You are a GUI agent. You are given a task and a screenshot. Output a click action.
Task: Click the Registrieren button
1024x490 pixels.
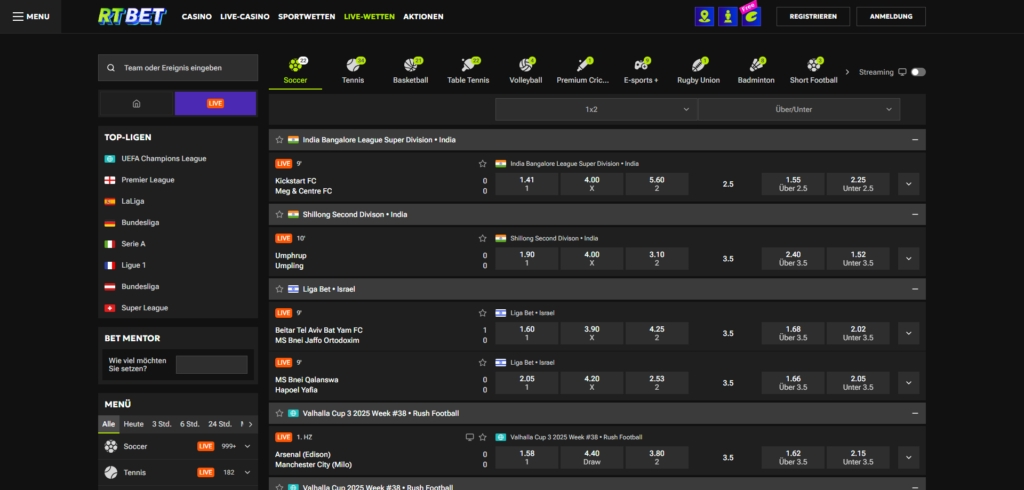[812, 17]
